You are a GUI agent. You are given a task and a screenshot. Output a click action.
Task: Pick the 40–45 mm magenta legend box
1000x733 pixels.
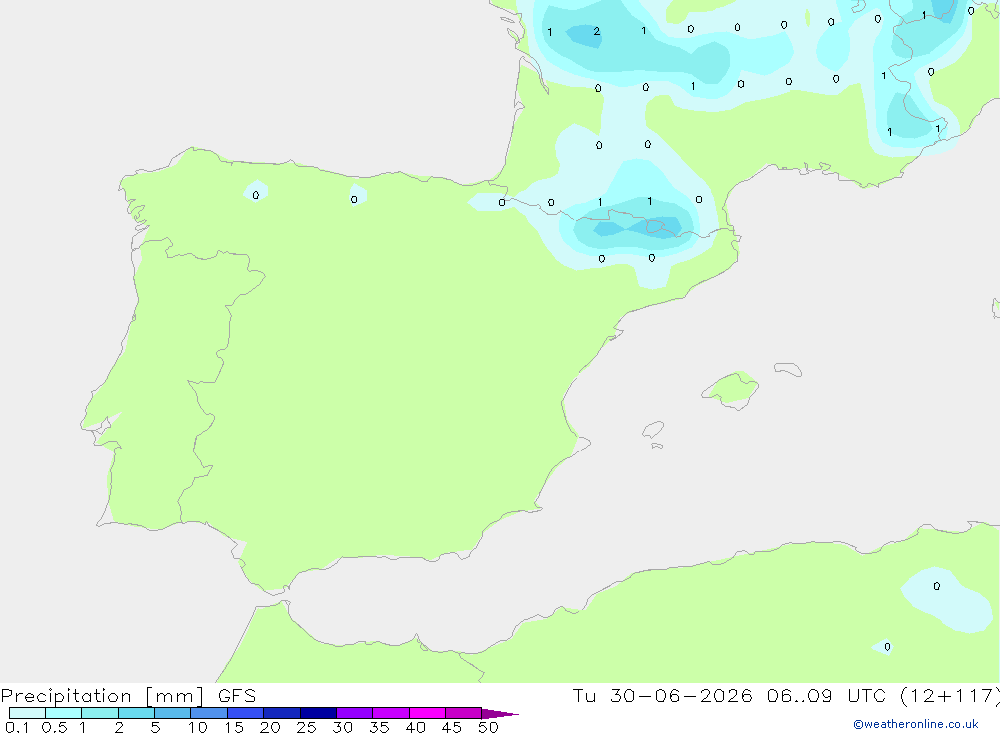point(427,713)
